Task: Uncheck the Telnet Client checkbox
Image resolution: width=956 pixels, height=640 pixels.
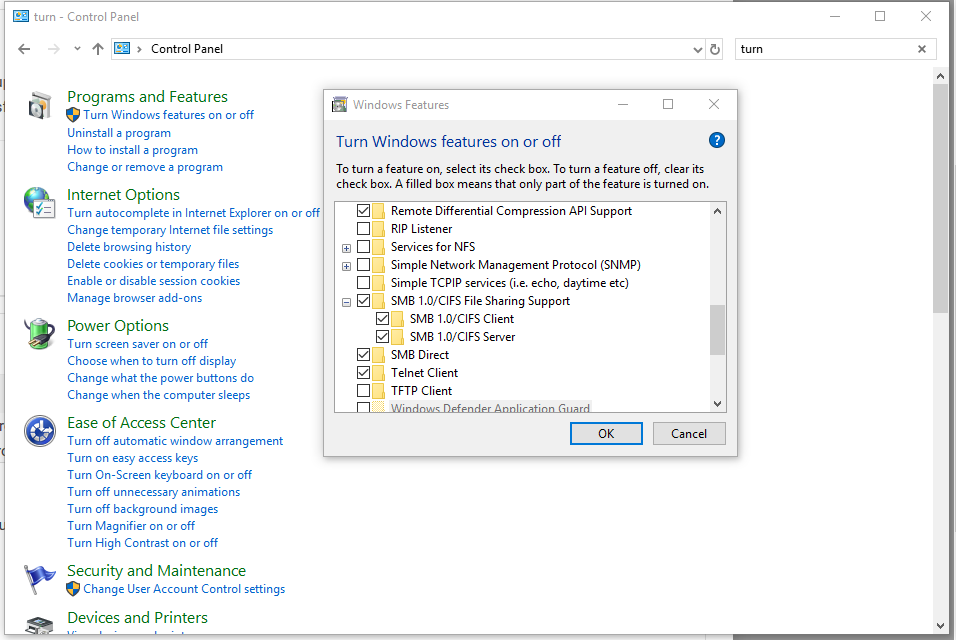Action: pos(363,372)
